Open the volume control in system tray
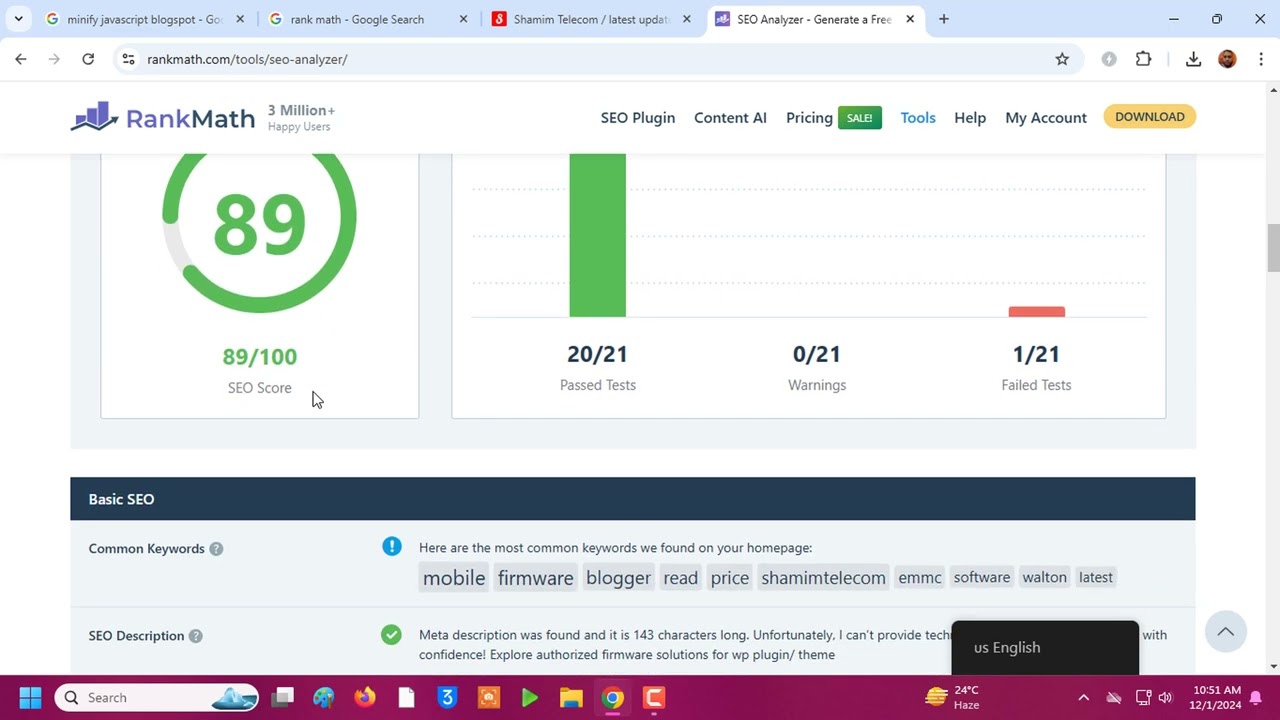 [1165, 697]
